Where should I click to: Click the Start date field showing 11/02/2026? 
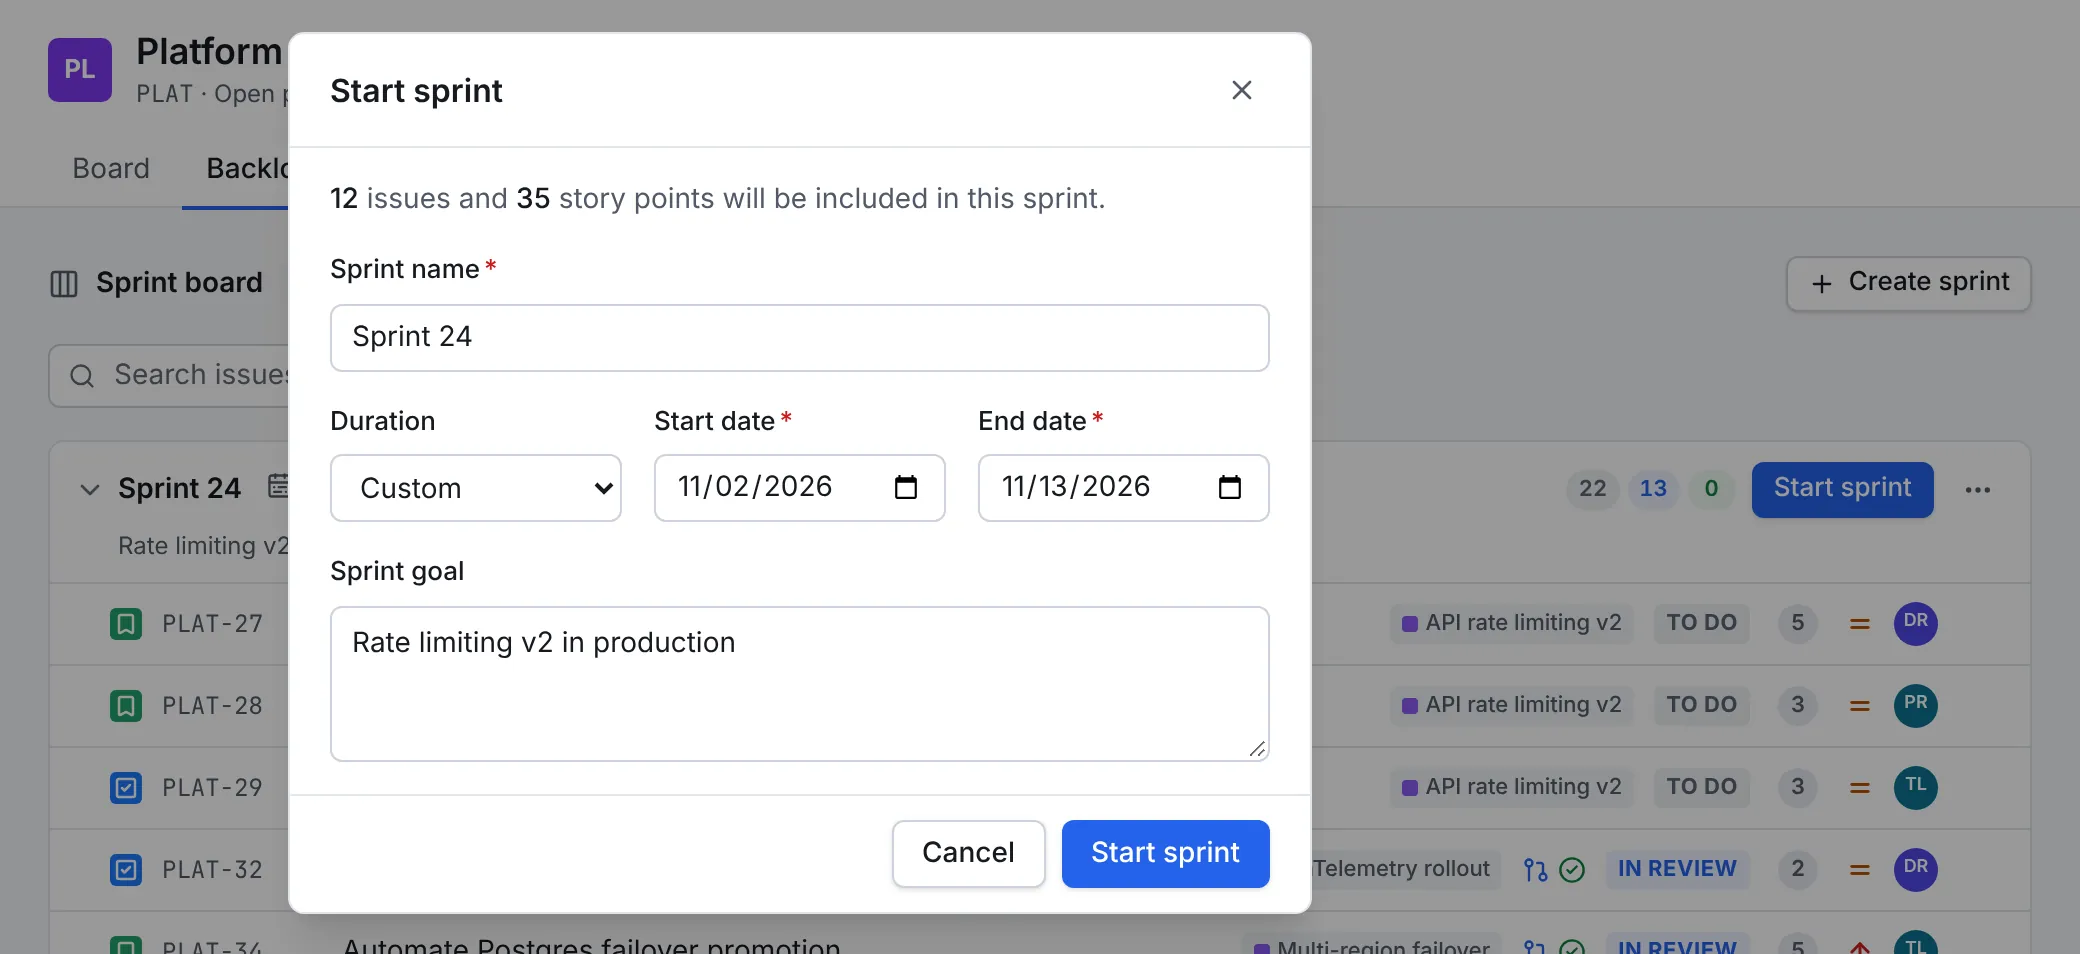pos(800,488)
